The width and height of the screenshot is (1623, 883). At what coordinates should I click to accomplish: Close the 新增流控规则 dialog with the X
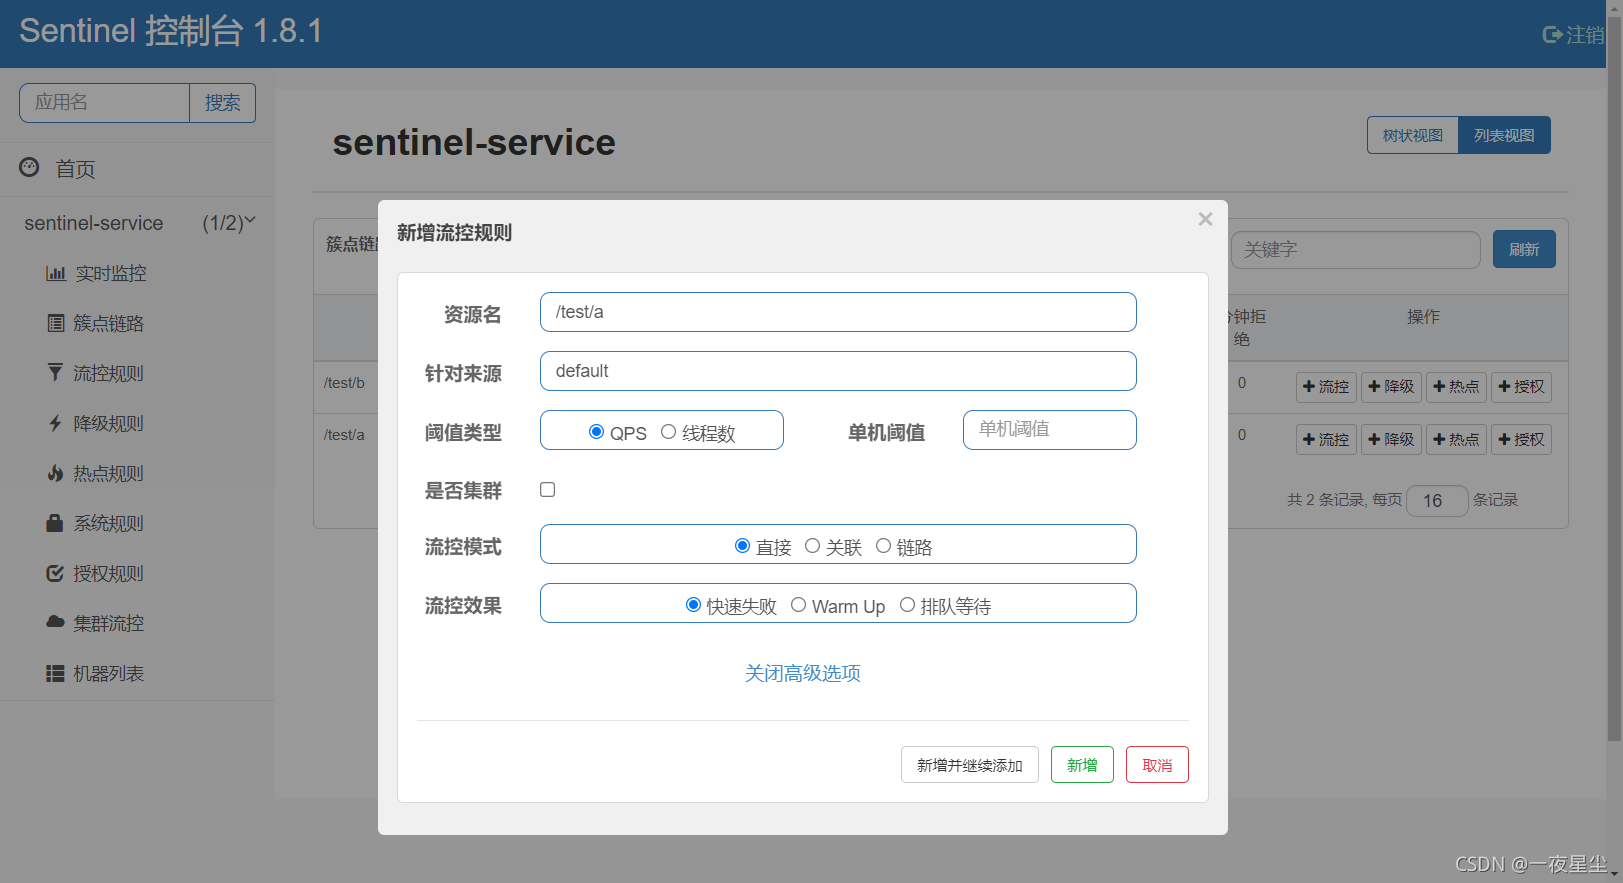(1205, 219)
